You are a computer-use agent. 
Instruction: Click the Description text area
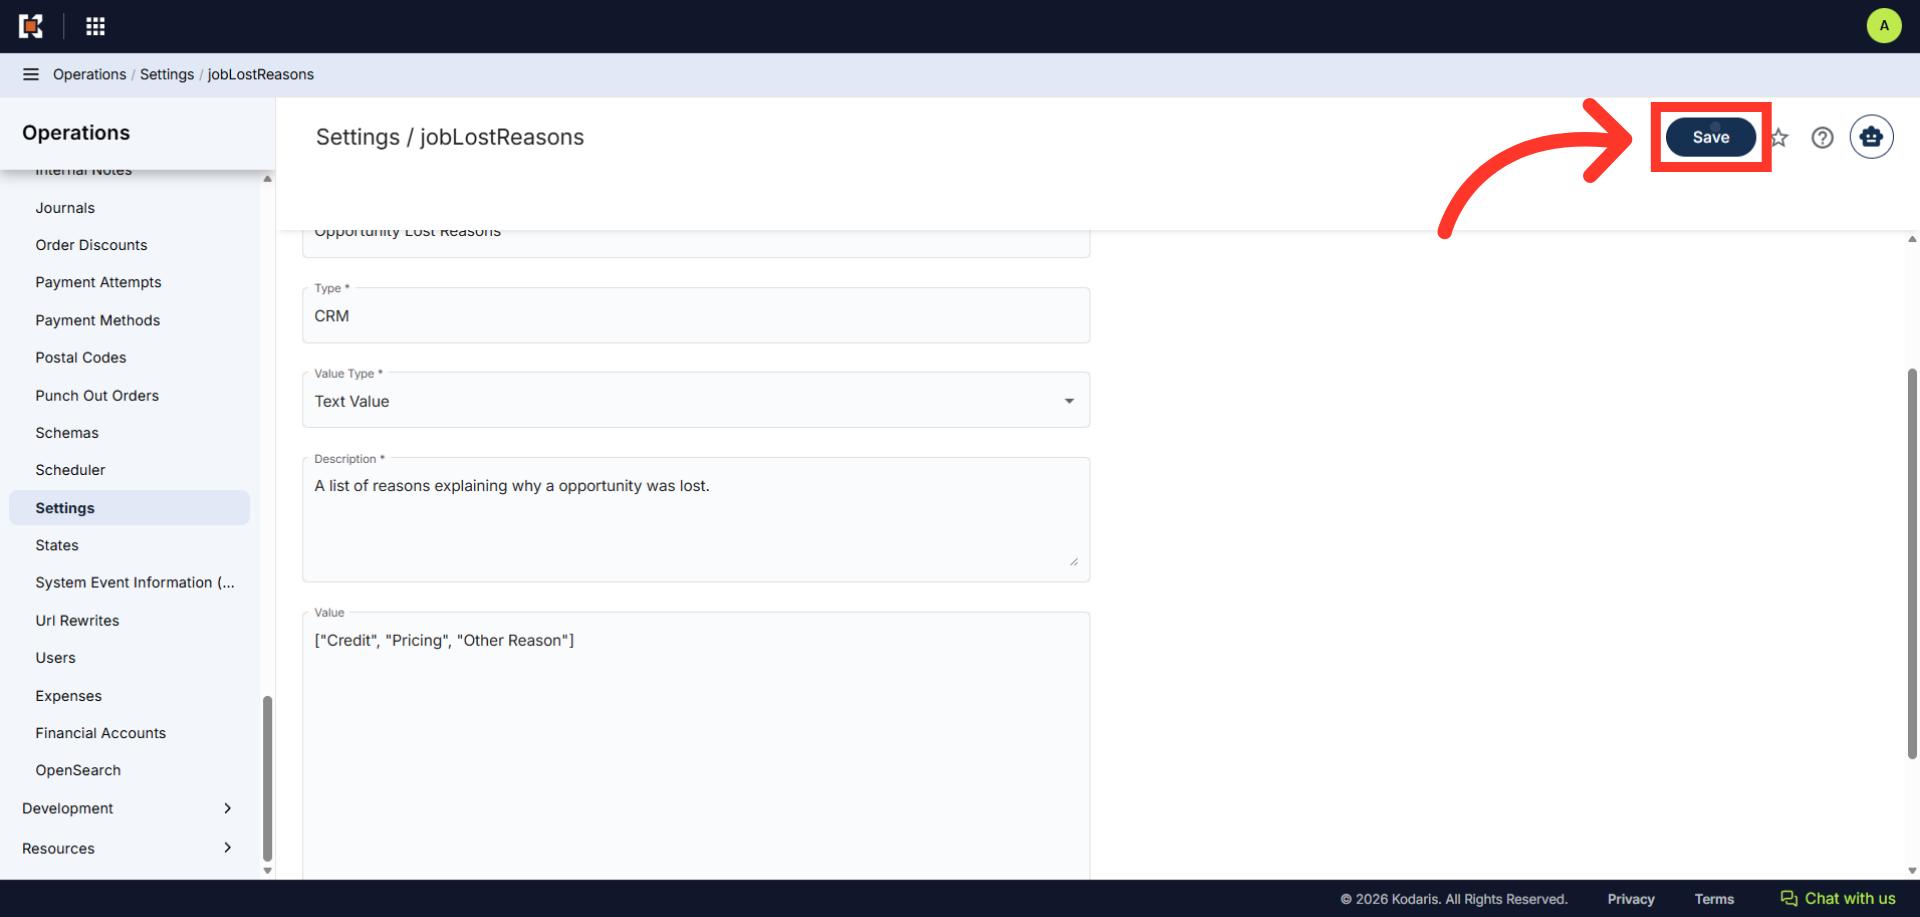696,519
